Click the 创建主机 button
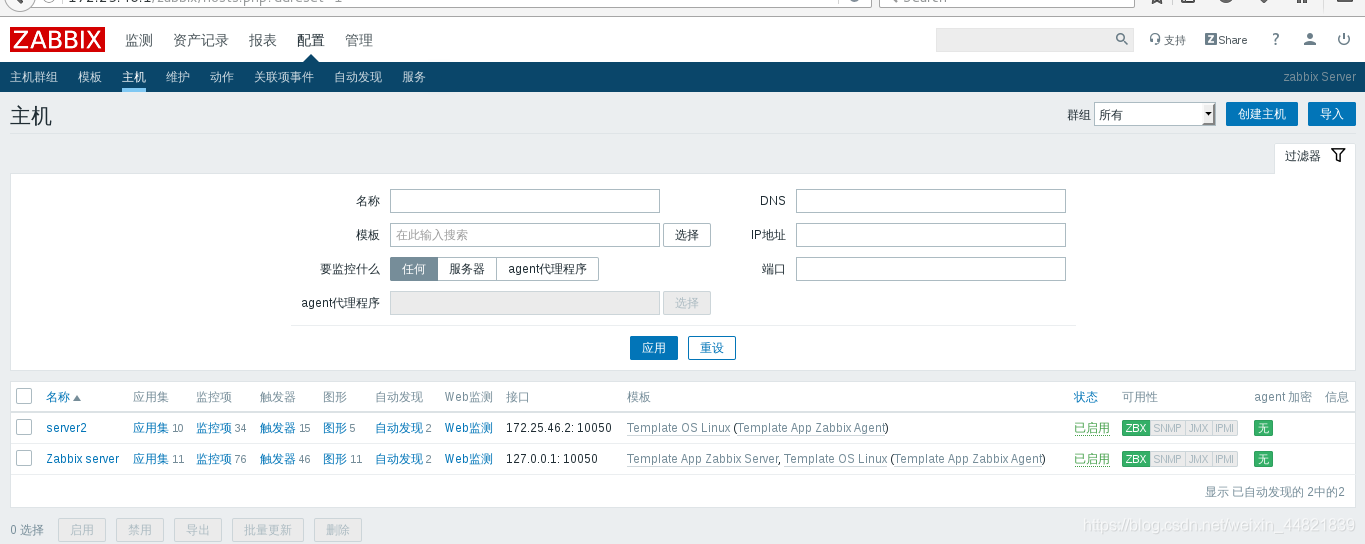The width and height of the screenshot is (1365, 544). point(1262,114)
